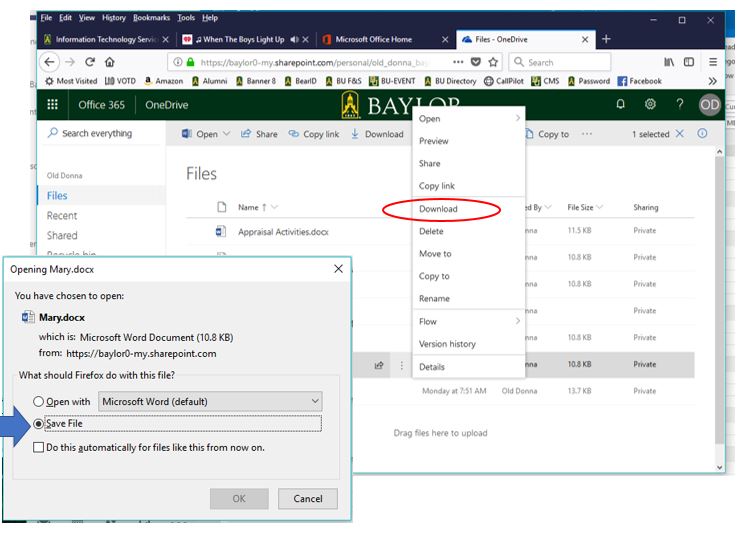
Task: Go to the Firefox home icon
Action: [x=110, y=62]
